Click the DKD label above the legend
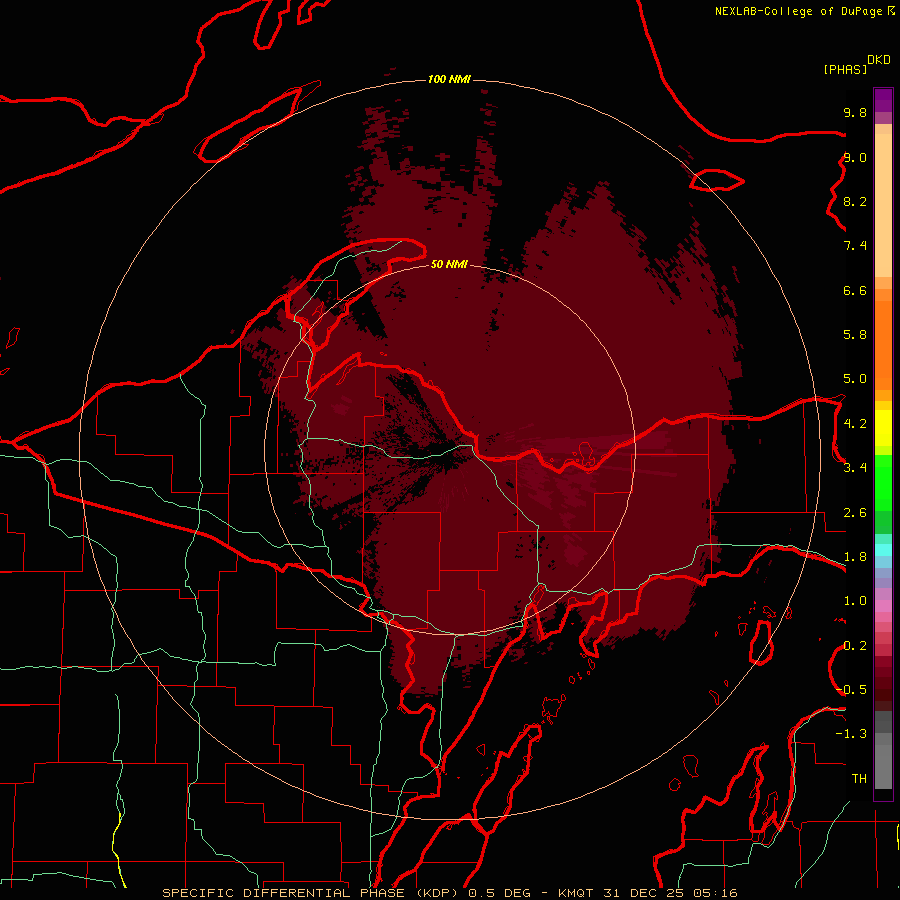The image size is (900, 900). coord(879,60)
